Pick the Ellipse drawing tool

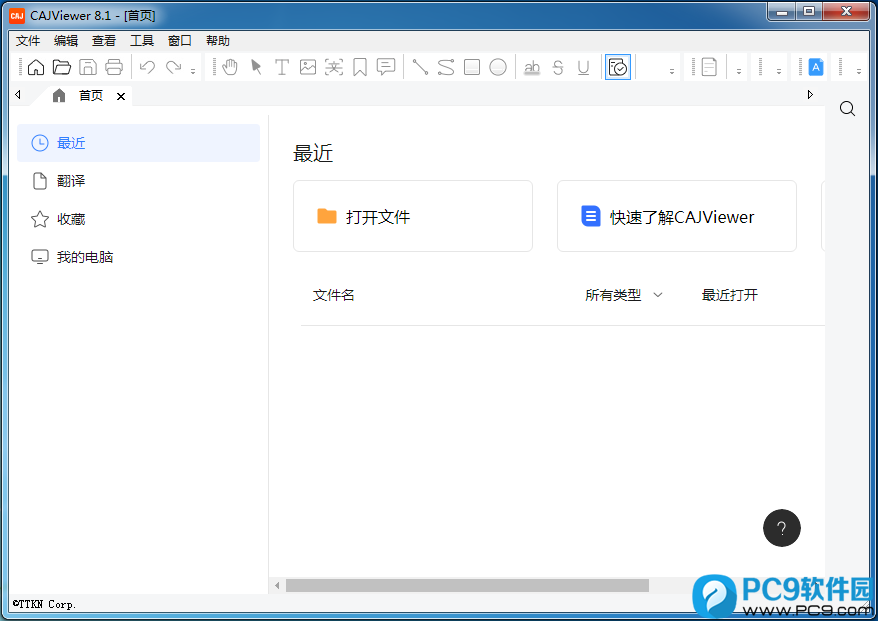point(498,67)
